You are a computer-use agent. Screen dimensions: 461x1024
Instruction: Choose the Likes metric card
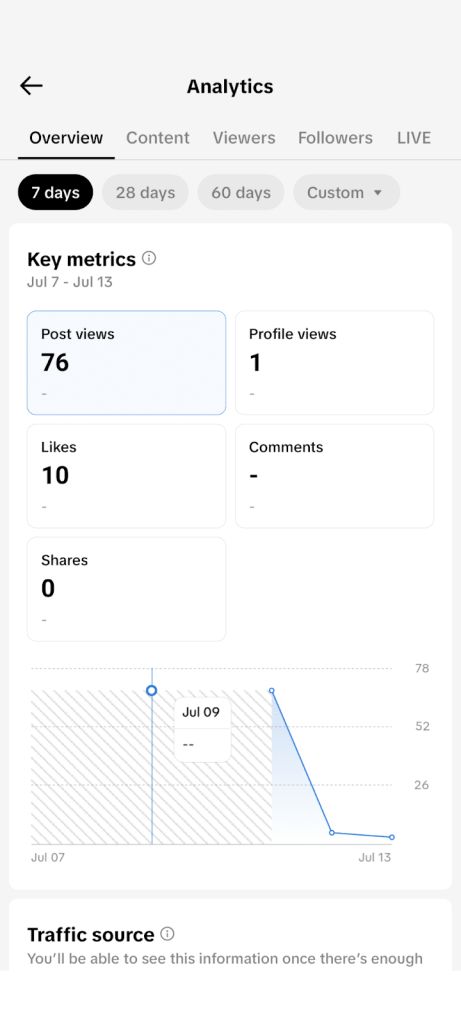pos(127,476)
